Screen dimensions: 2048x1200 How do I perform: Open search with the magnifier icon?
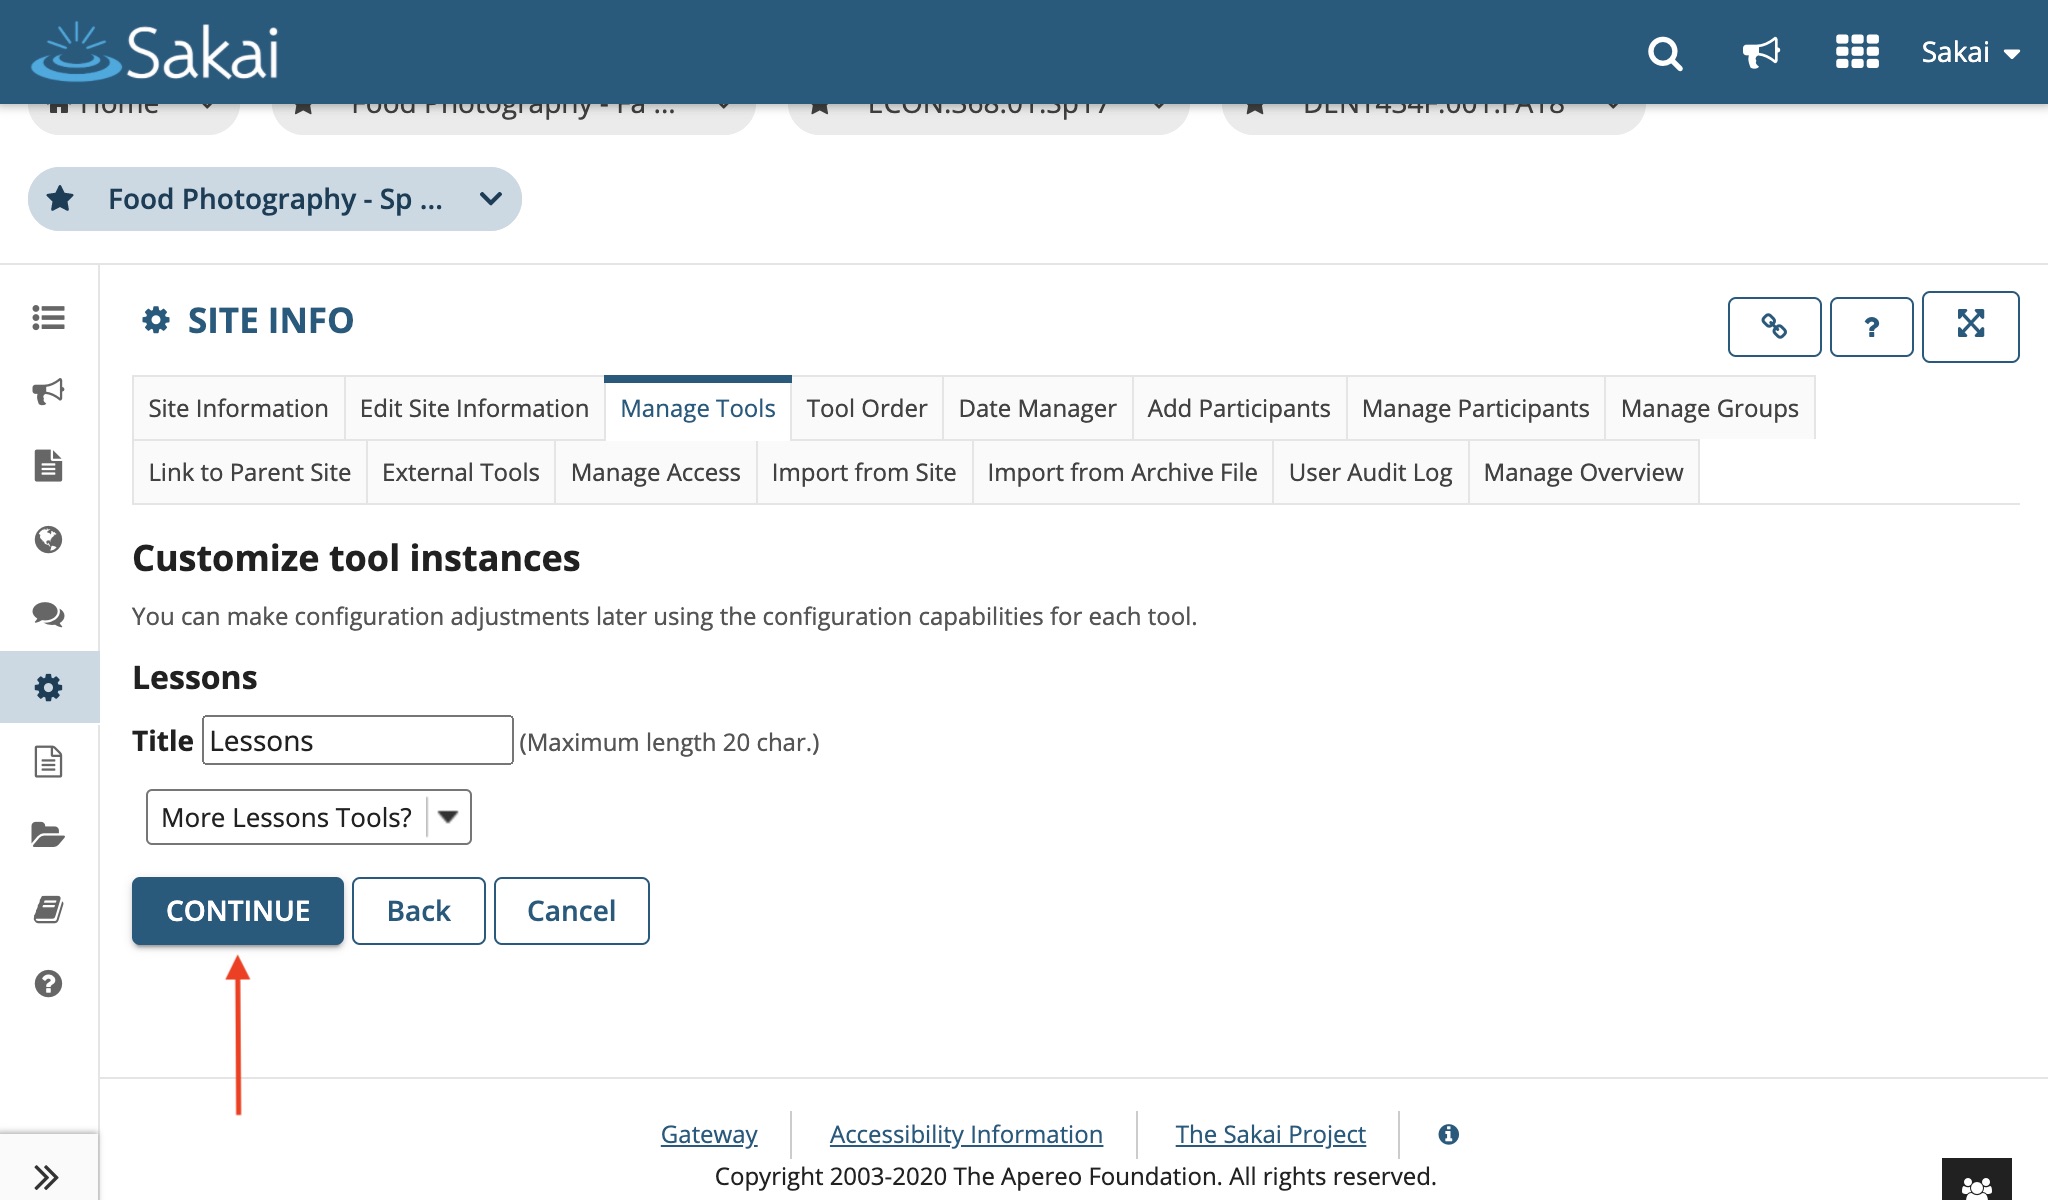pyautogui.click(x=1665, y=53)
